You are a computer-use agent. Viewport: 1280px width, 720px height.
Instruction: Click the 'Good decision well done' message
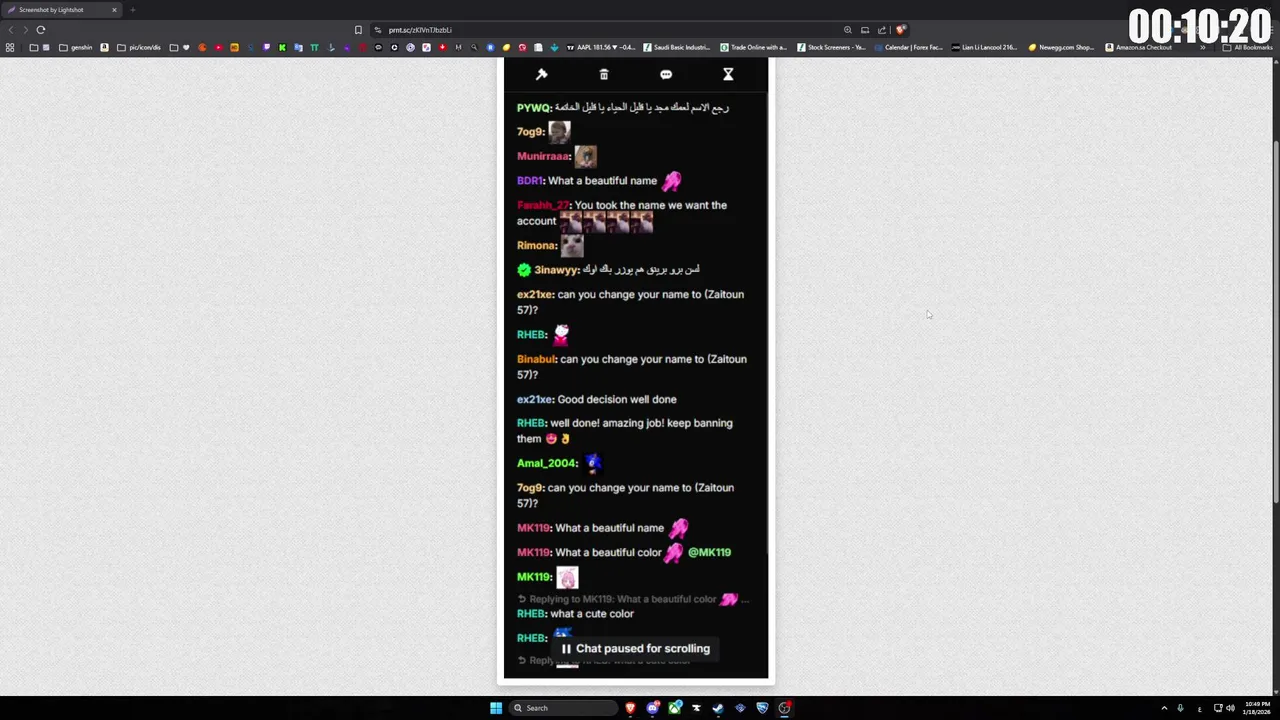click(617, 399)
